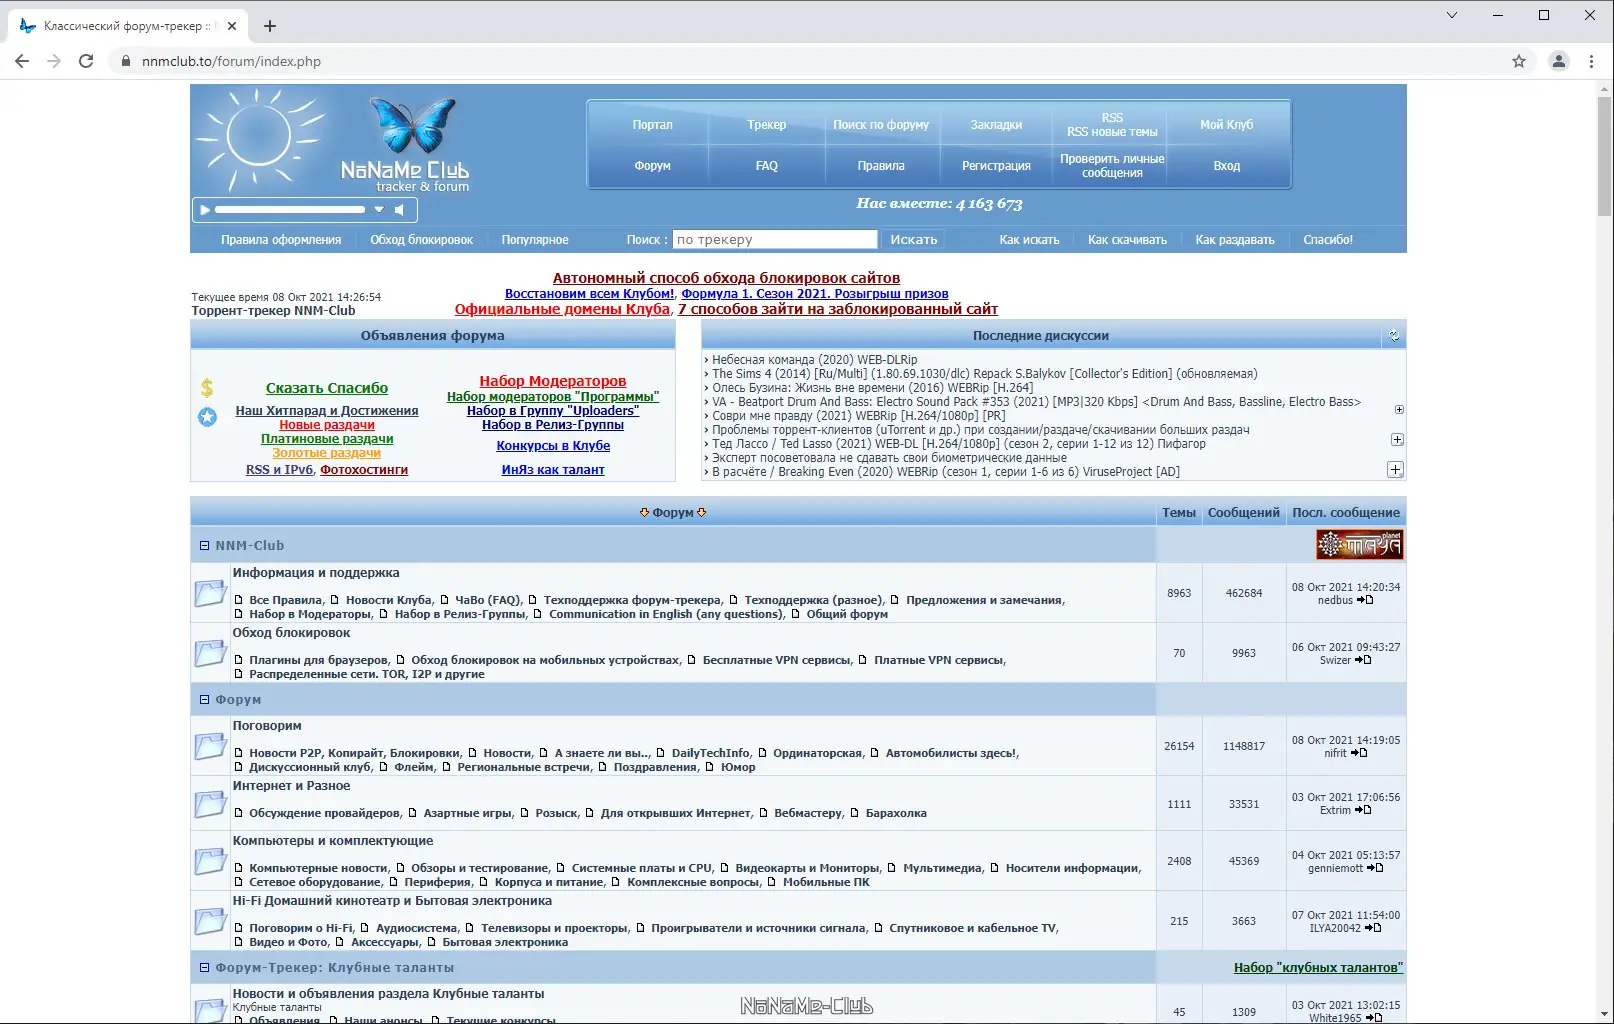Click the medium plus box in discussions panel
1614x1024 pixels.
point(1397,439)
